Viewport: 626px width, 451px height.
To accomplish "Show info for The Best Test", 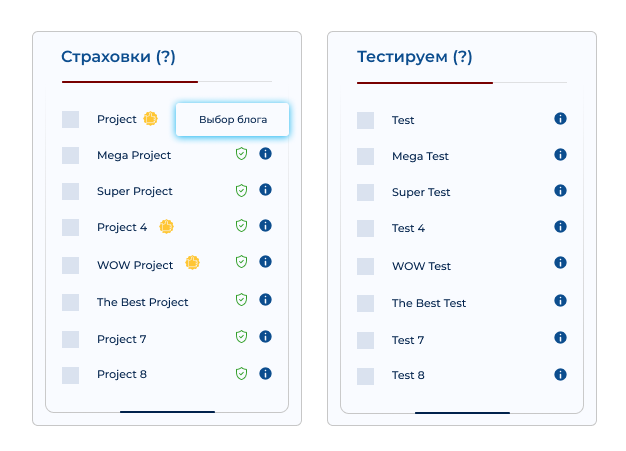I will click(x=561, y=301).
